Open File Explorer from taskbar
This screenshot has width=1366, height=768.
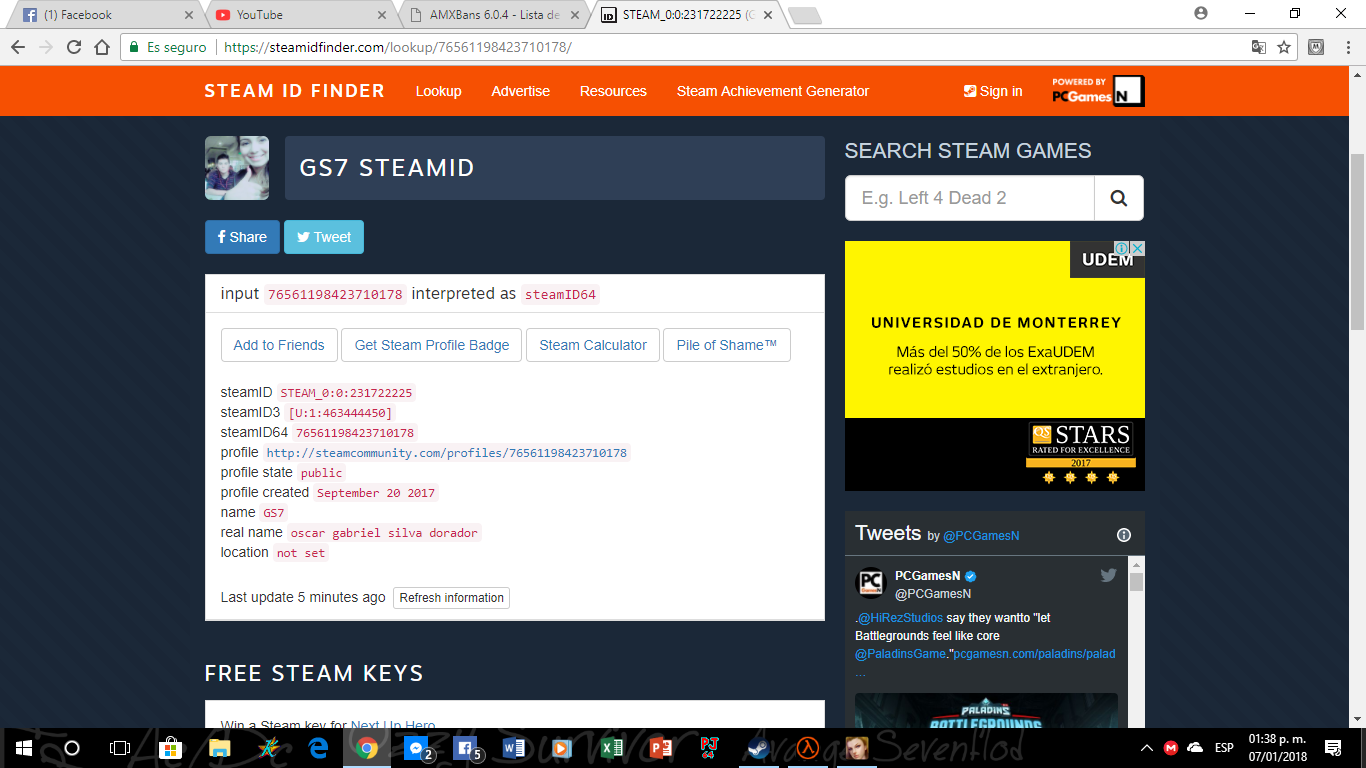219,748
